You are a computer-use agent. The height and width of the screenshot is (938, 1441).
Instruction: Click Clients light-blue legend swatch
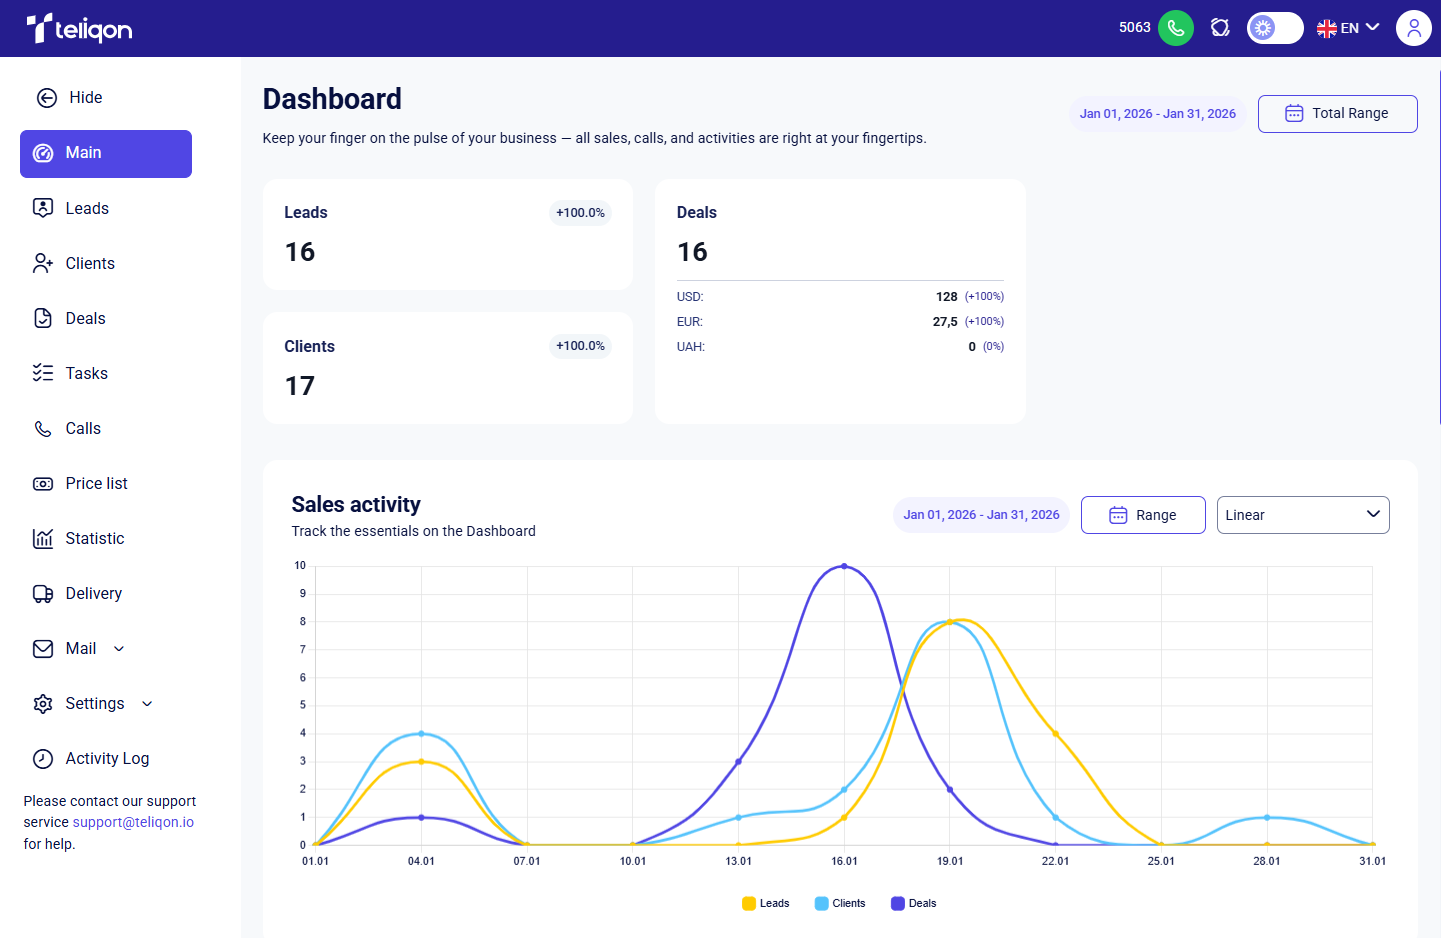[x=822, y=904]
